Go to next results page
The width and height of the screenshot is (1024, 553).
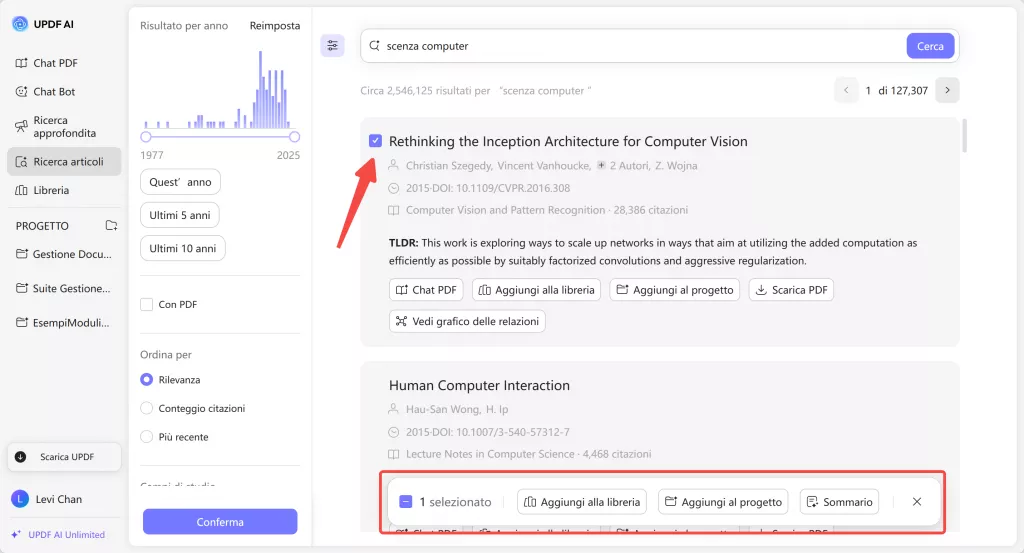947,90
